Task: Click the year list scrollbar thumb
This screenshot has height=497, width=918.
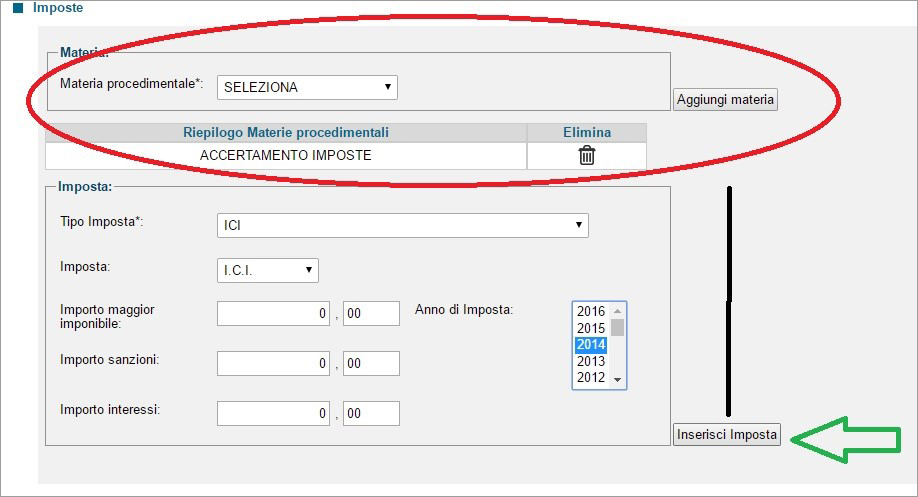Action: click(617, 327)
